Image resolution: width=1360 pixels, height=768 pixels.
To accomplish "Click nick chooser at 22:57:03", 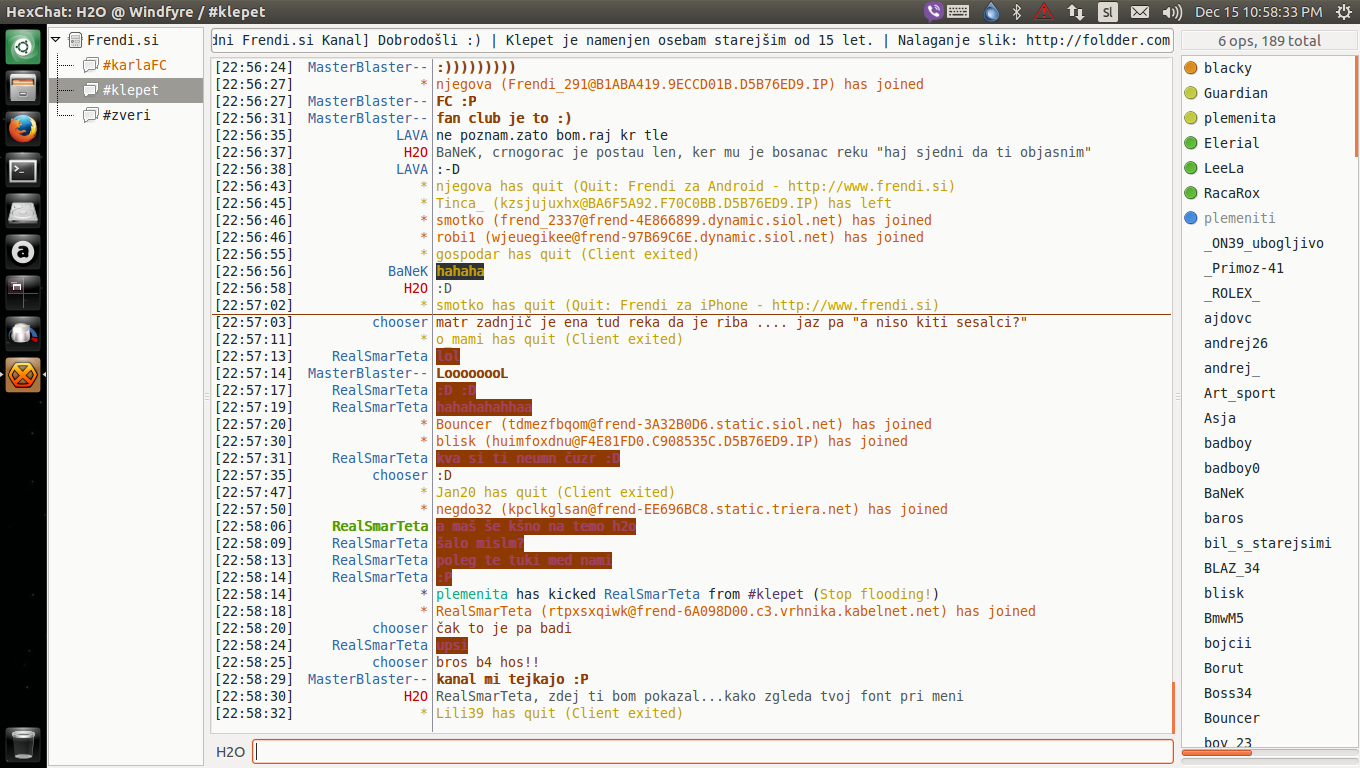I will click(400, 322).
